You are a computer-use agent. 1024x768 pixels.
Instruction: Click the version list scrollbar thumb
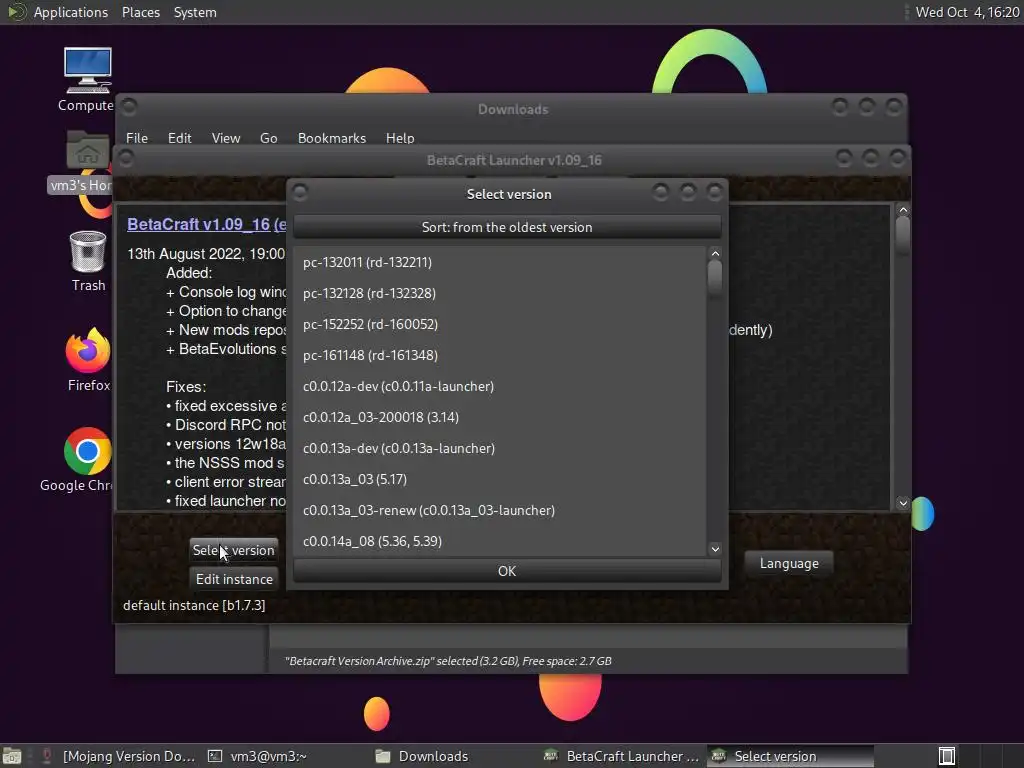coord(715,278)
